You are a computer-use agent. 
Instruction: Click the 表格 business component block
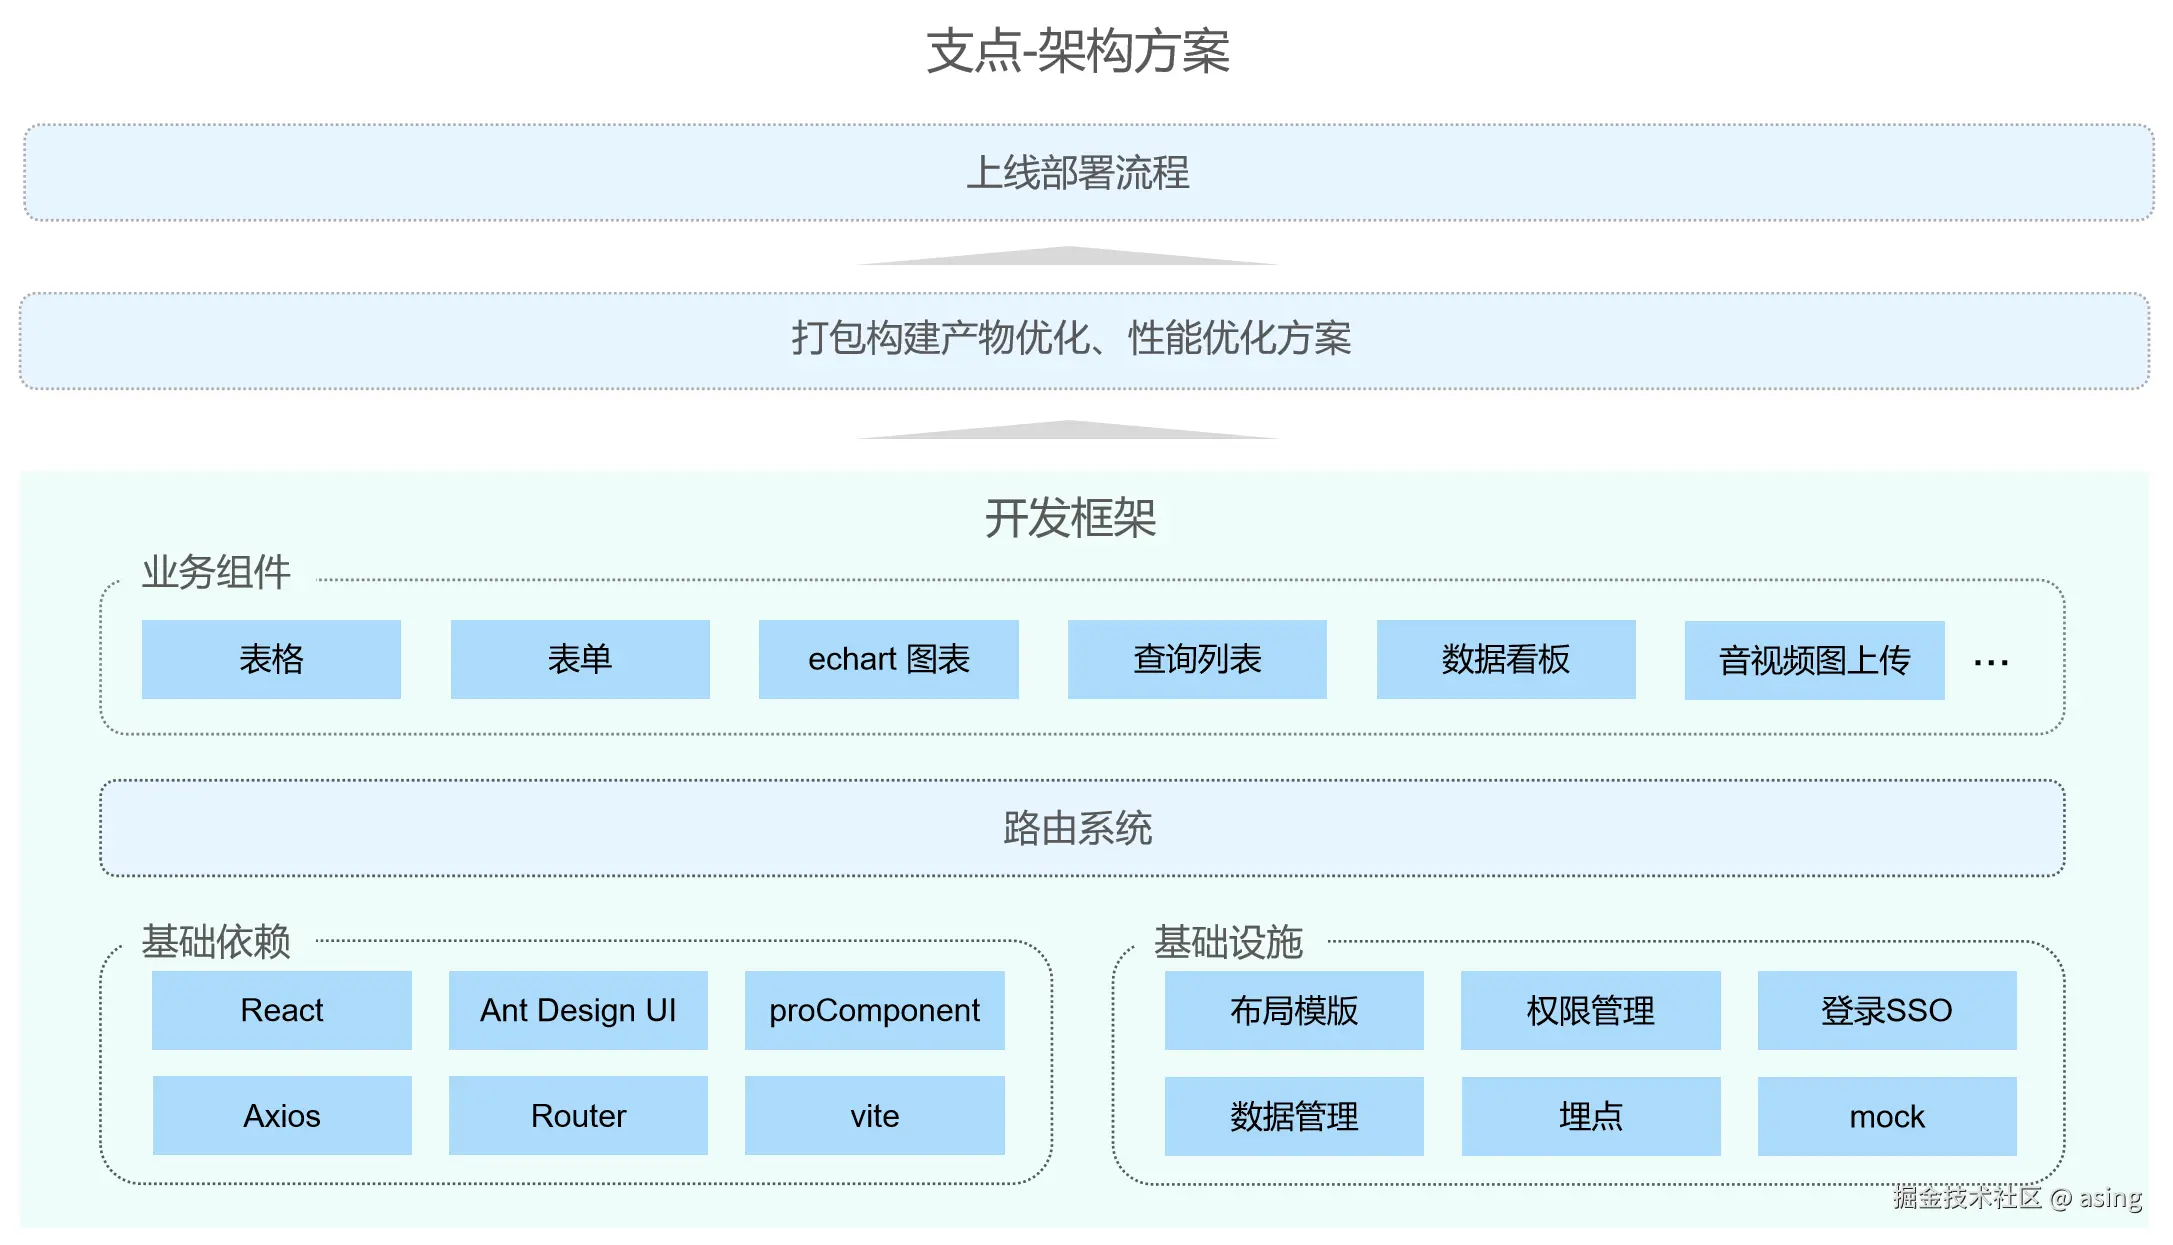click(x=272, y=659)
